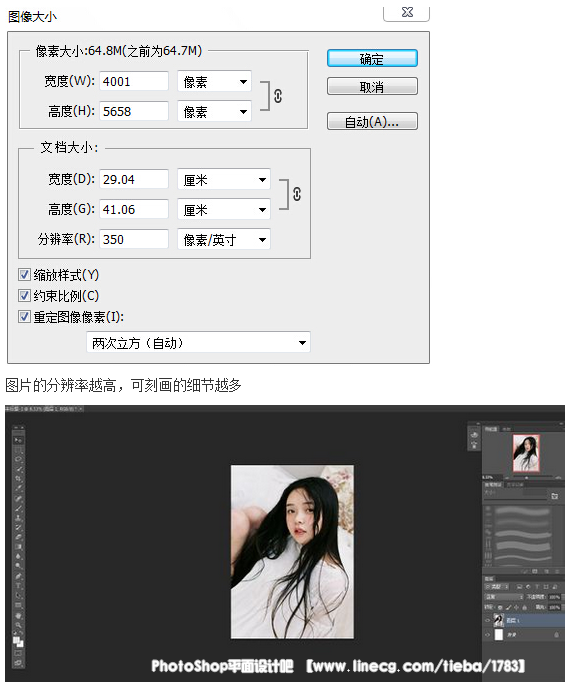Screen dimensions: 575x683
Task: Open 高度(G) 厘米 unit dropdown
Action: pyautogui.click(x=224, y=210)
